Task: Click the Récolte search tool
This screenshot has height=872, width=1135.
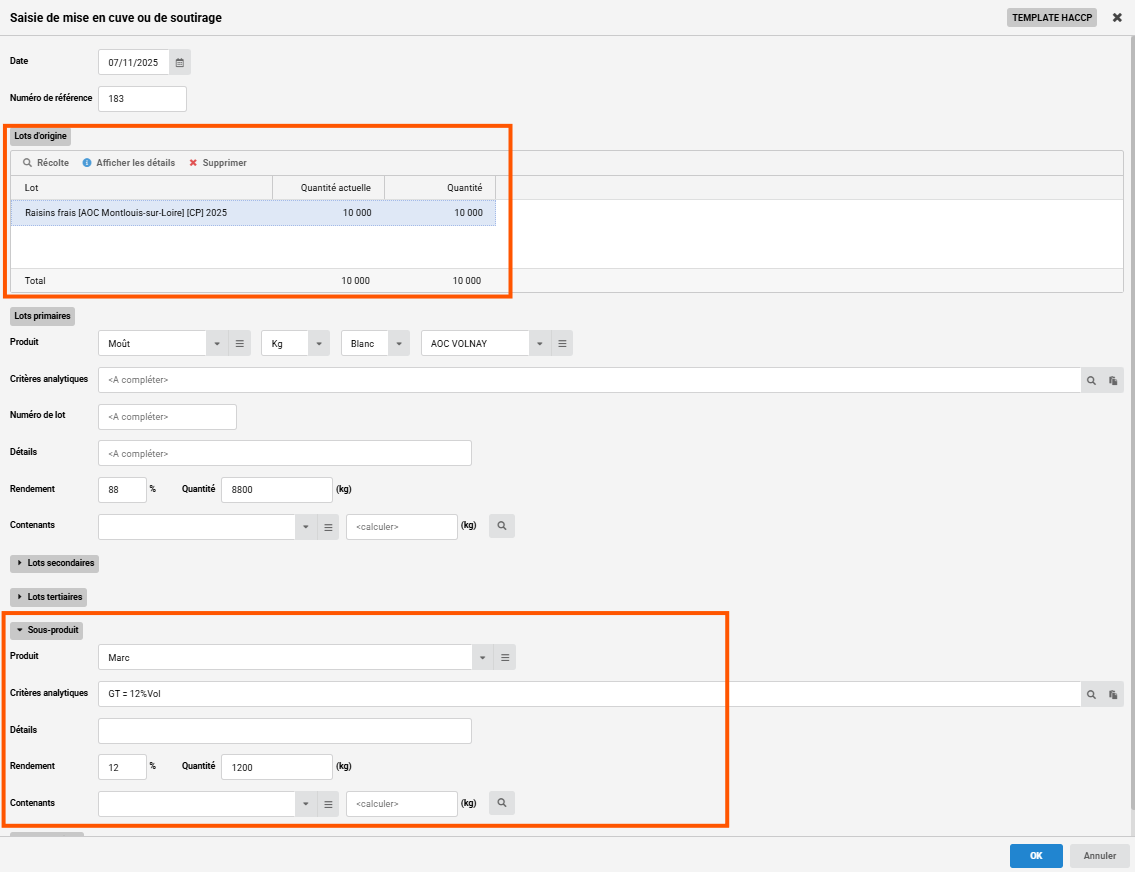Action: [x=46, y=163]
